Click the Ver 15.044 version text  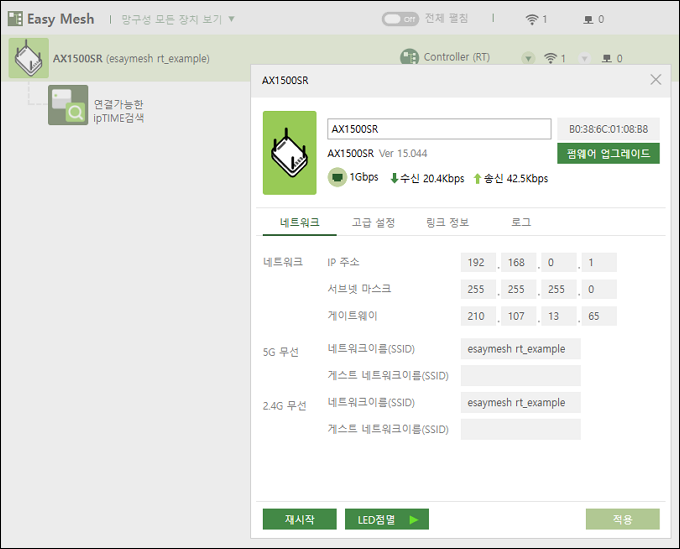(x=403, y=154)
